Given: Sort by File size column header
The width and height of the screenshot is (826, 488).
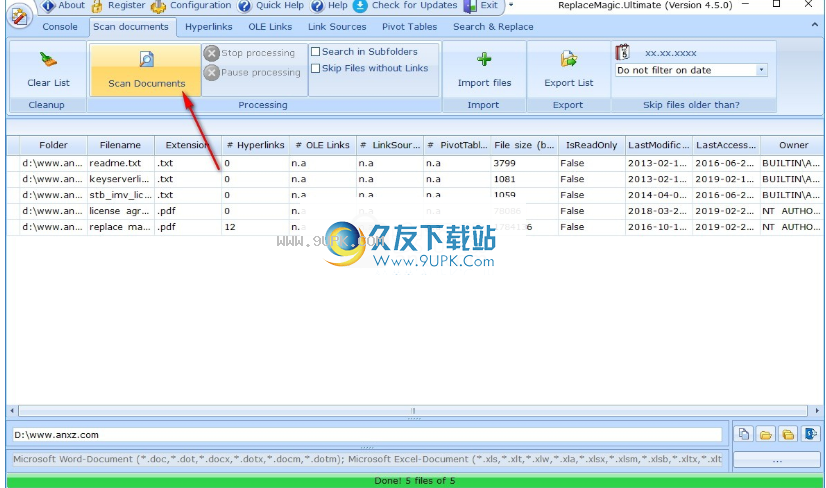Looking at the screenshot, I should 524,145.
